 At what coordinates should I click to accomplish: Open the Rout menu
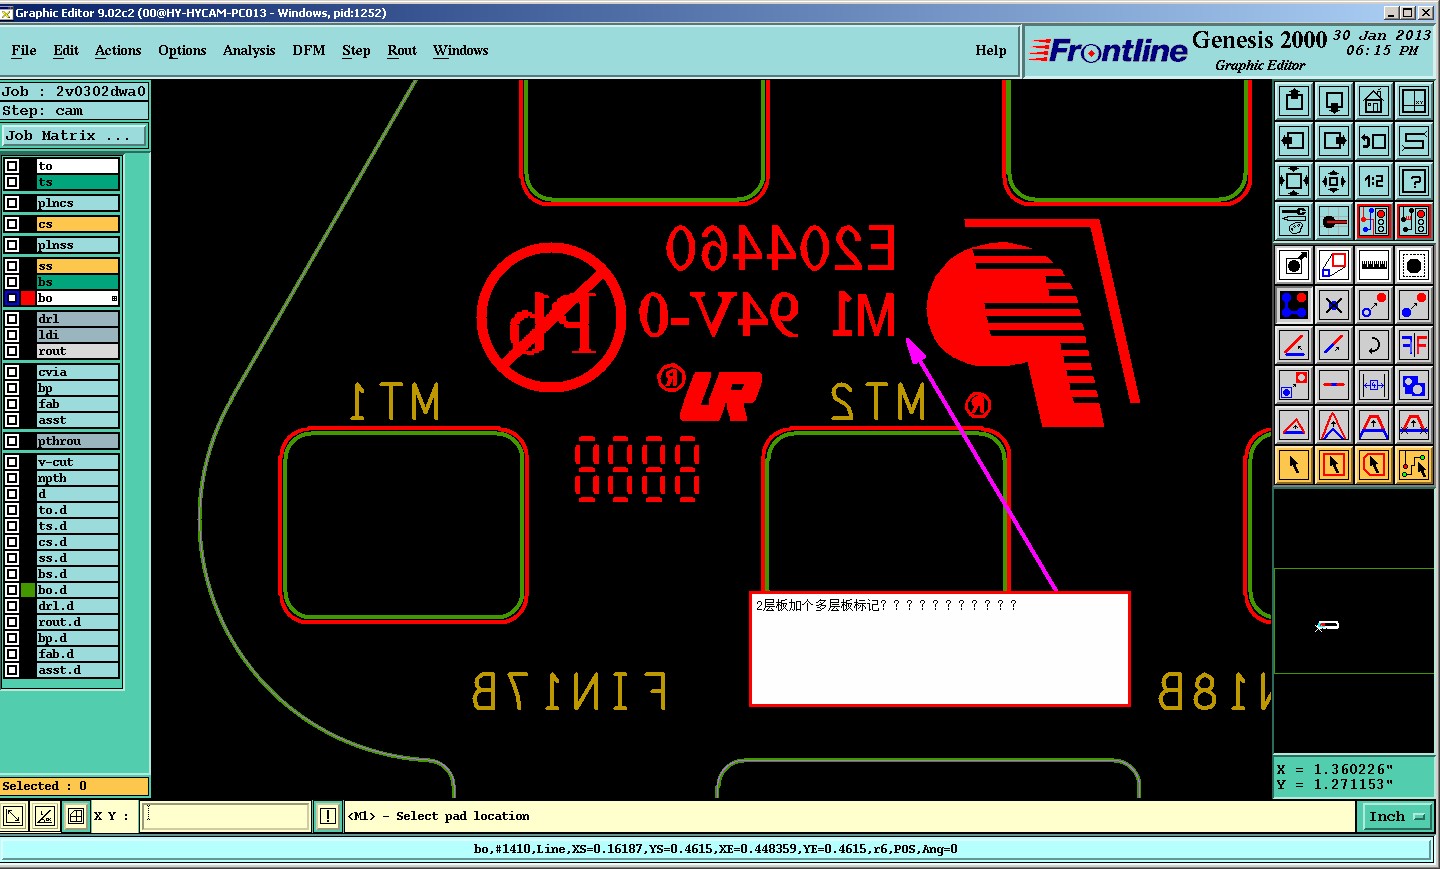point(402,50)
